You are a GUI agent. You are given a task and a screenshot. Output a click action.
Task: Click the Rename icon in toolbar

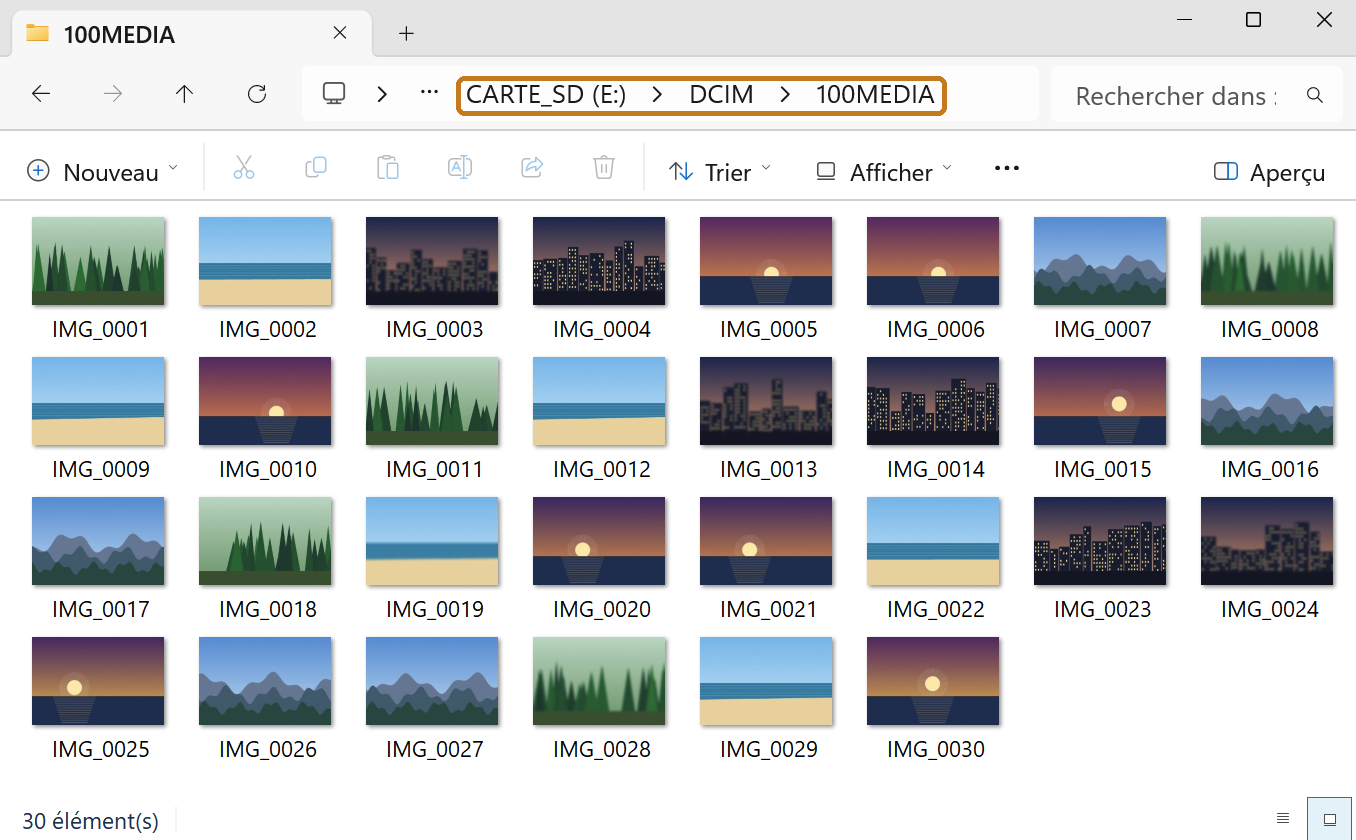(x=459, y=168)
